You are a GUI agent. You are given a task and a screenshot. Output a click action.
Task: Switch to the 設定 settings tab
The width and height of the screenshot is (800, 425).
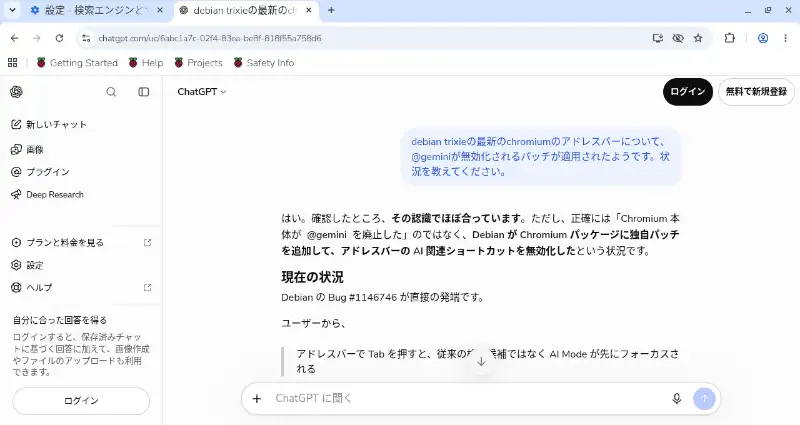tap(97, 10)
